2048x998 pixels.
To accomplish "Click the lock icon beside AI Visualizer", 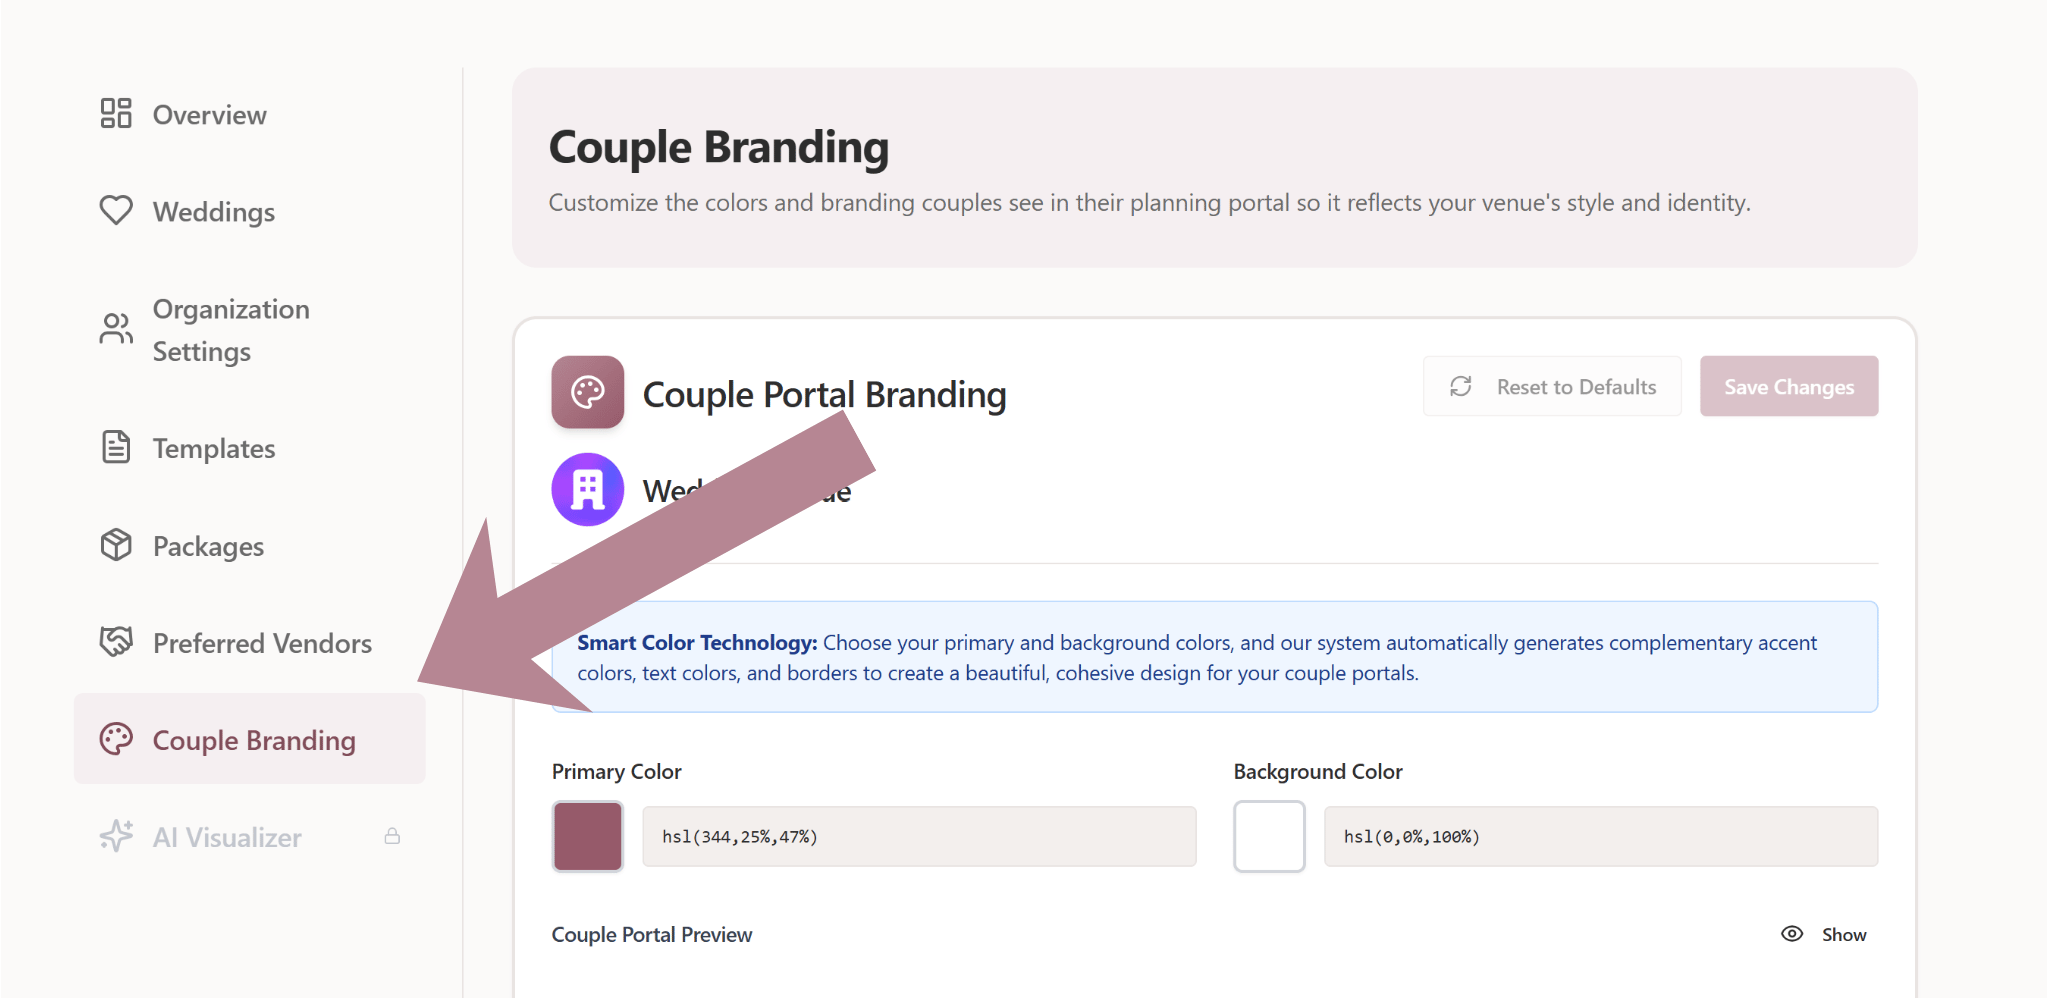I will [392, 836].
